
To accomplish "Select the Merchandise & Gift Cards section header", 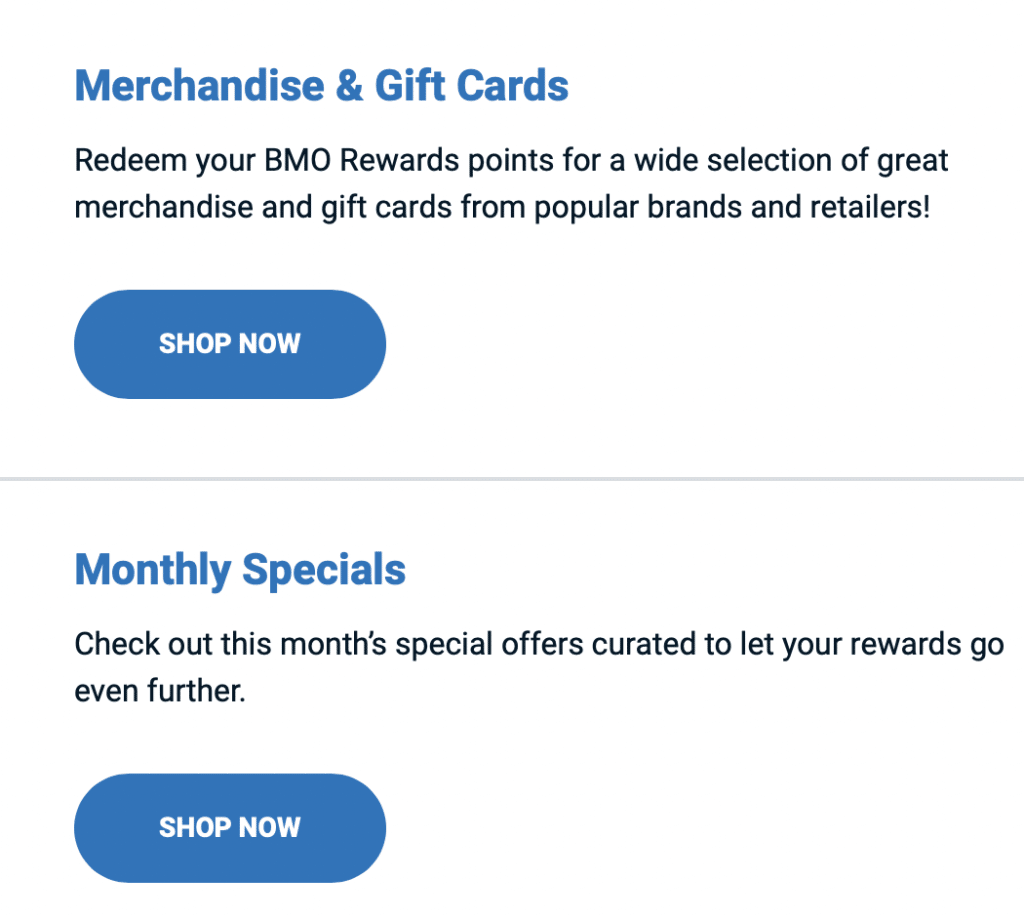I will (x=320, y=86).
